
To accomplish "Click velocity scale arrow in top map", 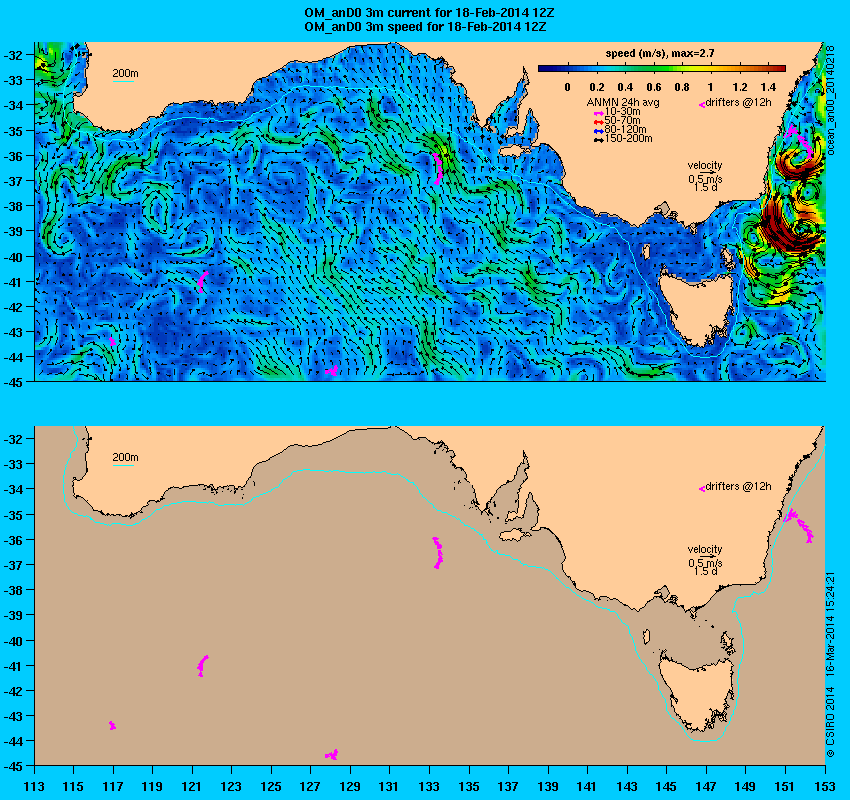I will [x=707, y=172].
